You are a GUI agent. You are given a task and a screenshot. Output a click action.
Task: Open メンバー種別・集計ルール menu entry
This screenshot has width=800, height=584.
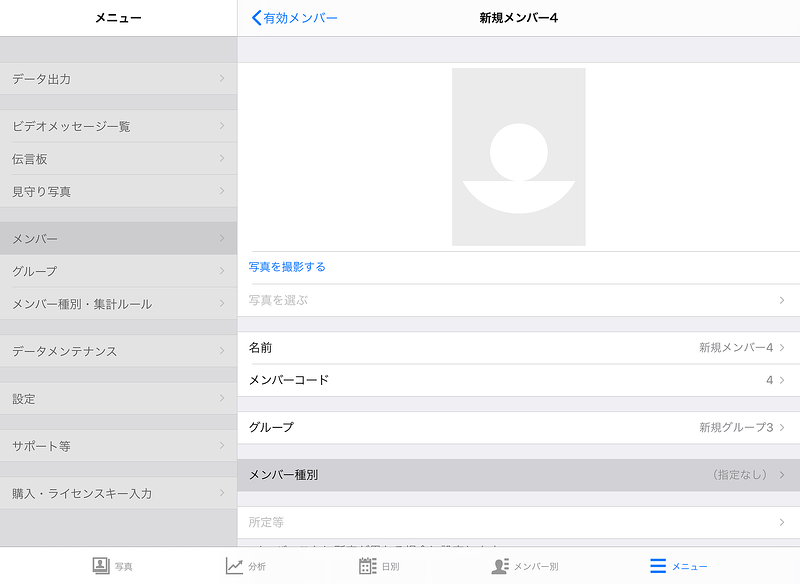pos(118,304)
